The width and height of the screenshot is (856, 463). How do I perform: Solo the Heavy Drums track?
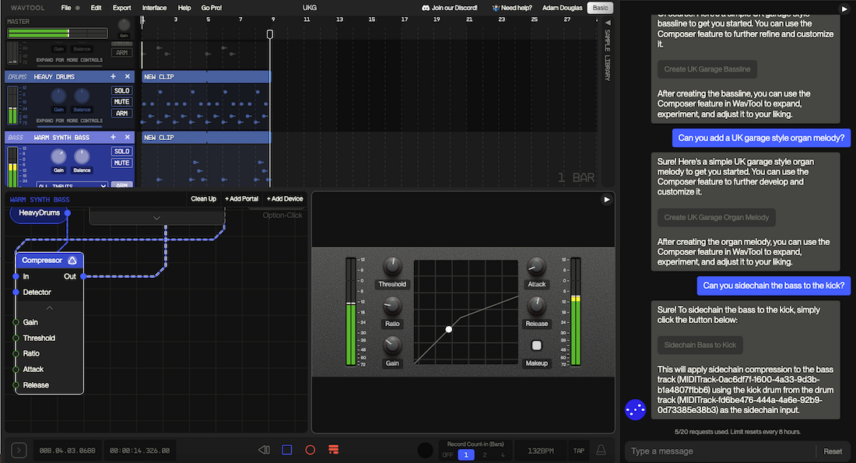(121, 91)
